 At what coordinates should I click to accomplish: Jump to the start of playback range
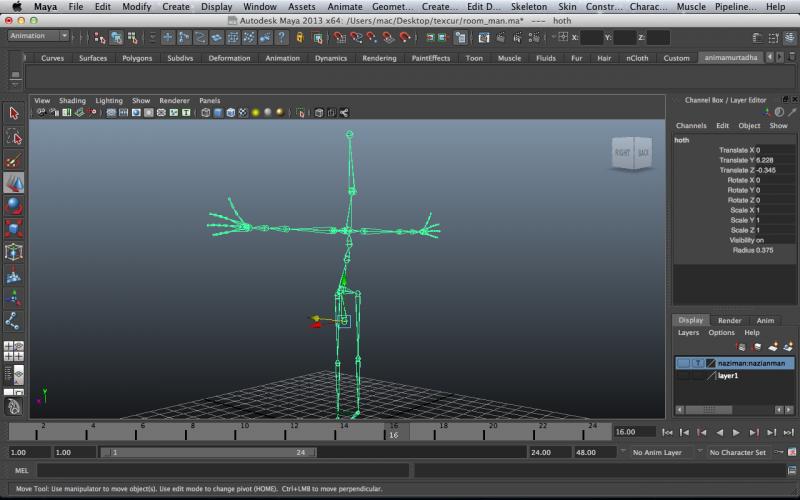[x=668, y=432]
